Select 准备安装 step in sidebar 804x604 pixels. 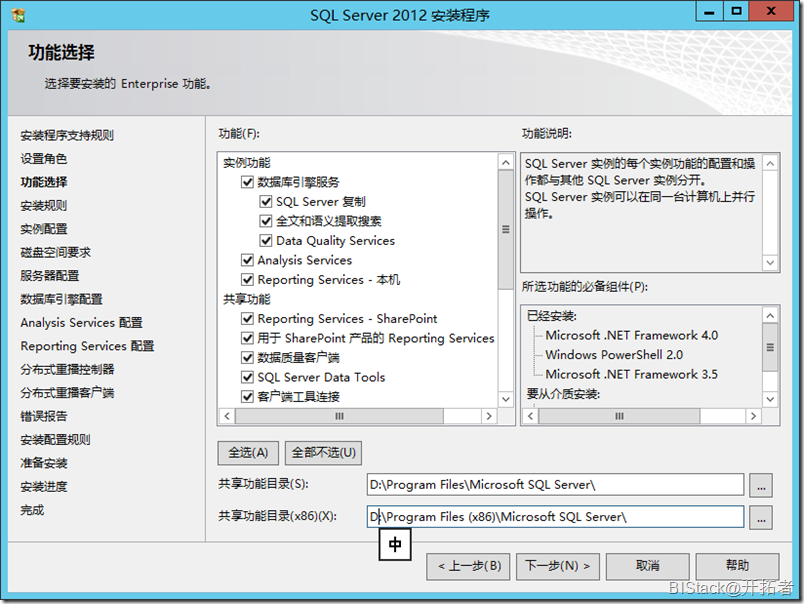[44, 464]
